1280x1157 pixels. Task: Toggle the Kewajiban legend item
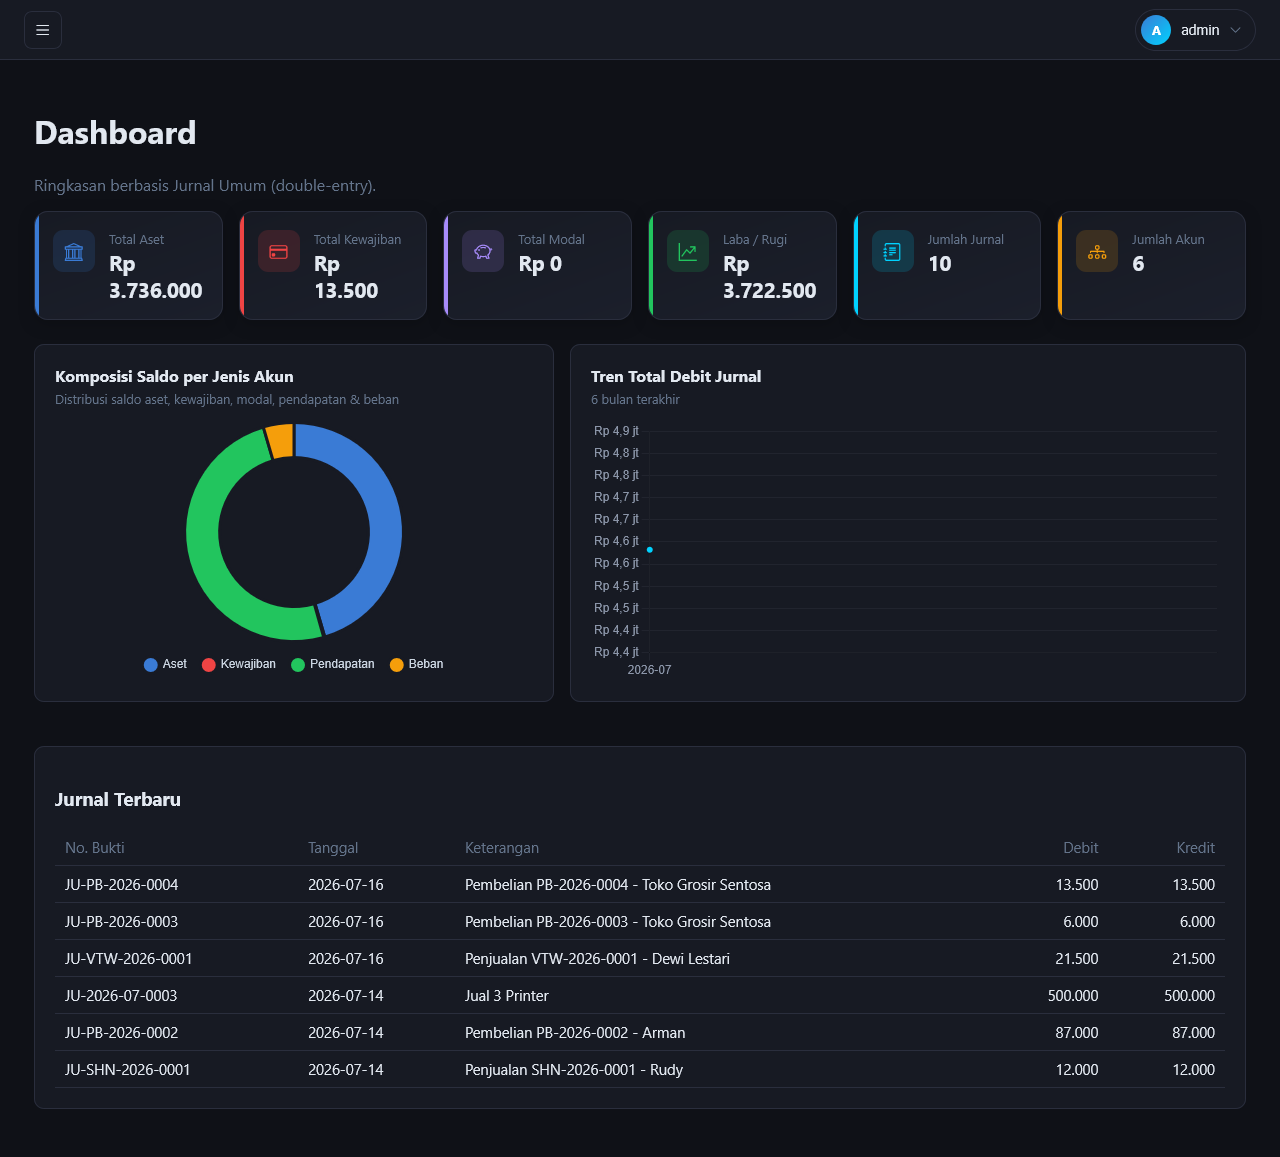pyautogui.click(x=239, y=664)
